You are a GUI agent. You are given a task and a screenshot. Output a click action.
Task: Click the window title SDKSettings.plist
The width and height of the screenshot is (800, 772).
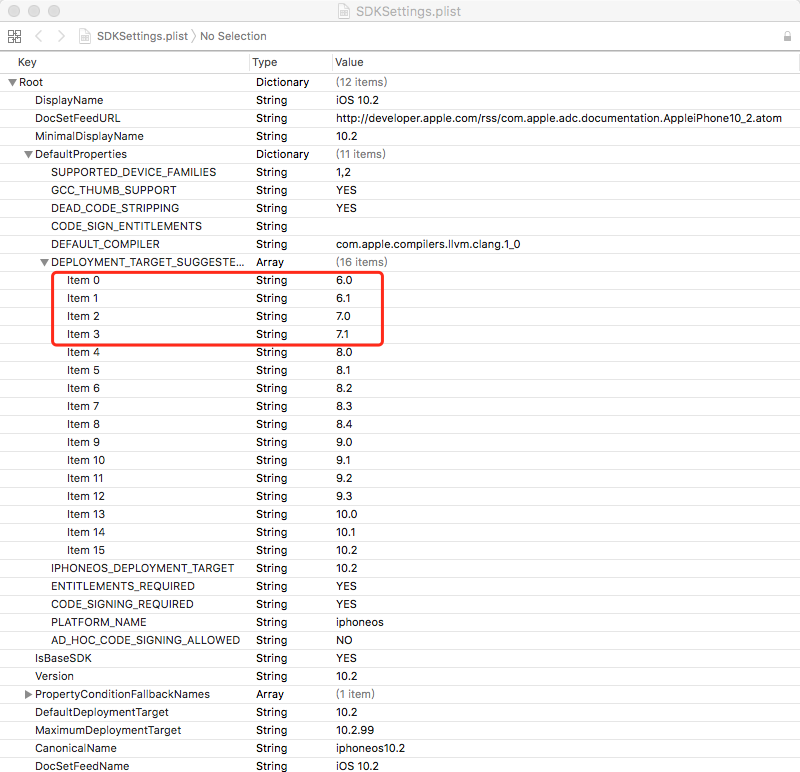408,11
